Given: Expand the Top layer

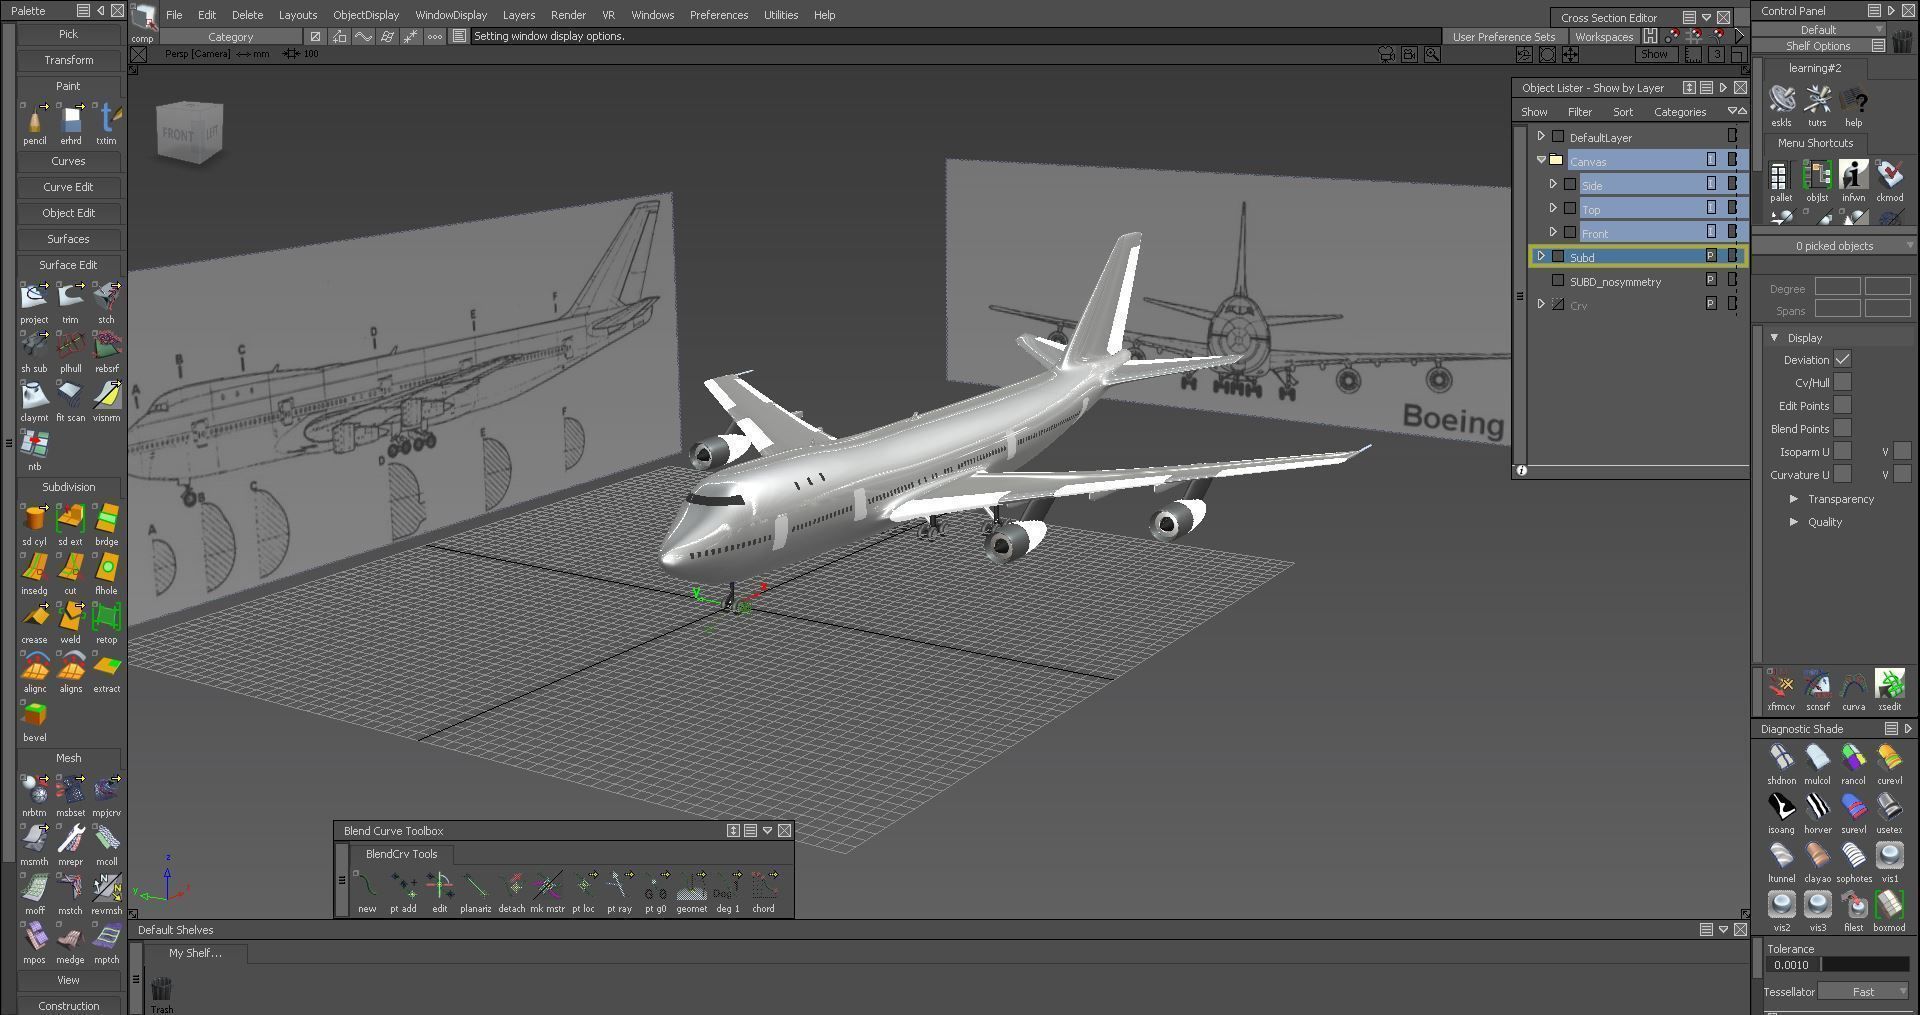Looking at the screenshot, I should [x=1553, y=208].
